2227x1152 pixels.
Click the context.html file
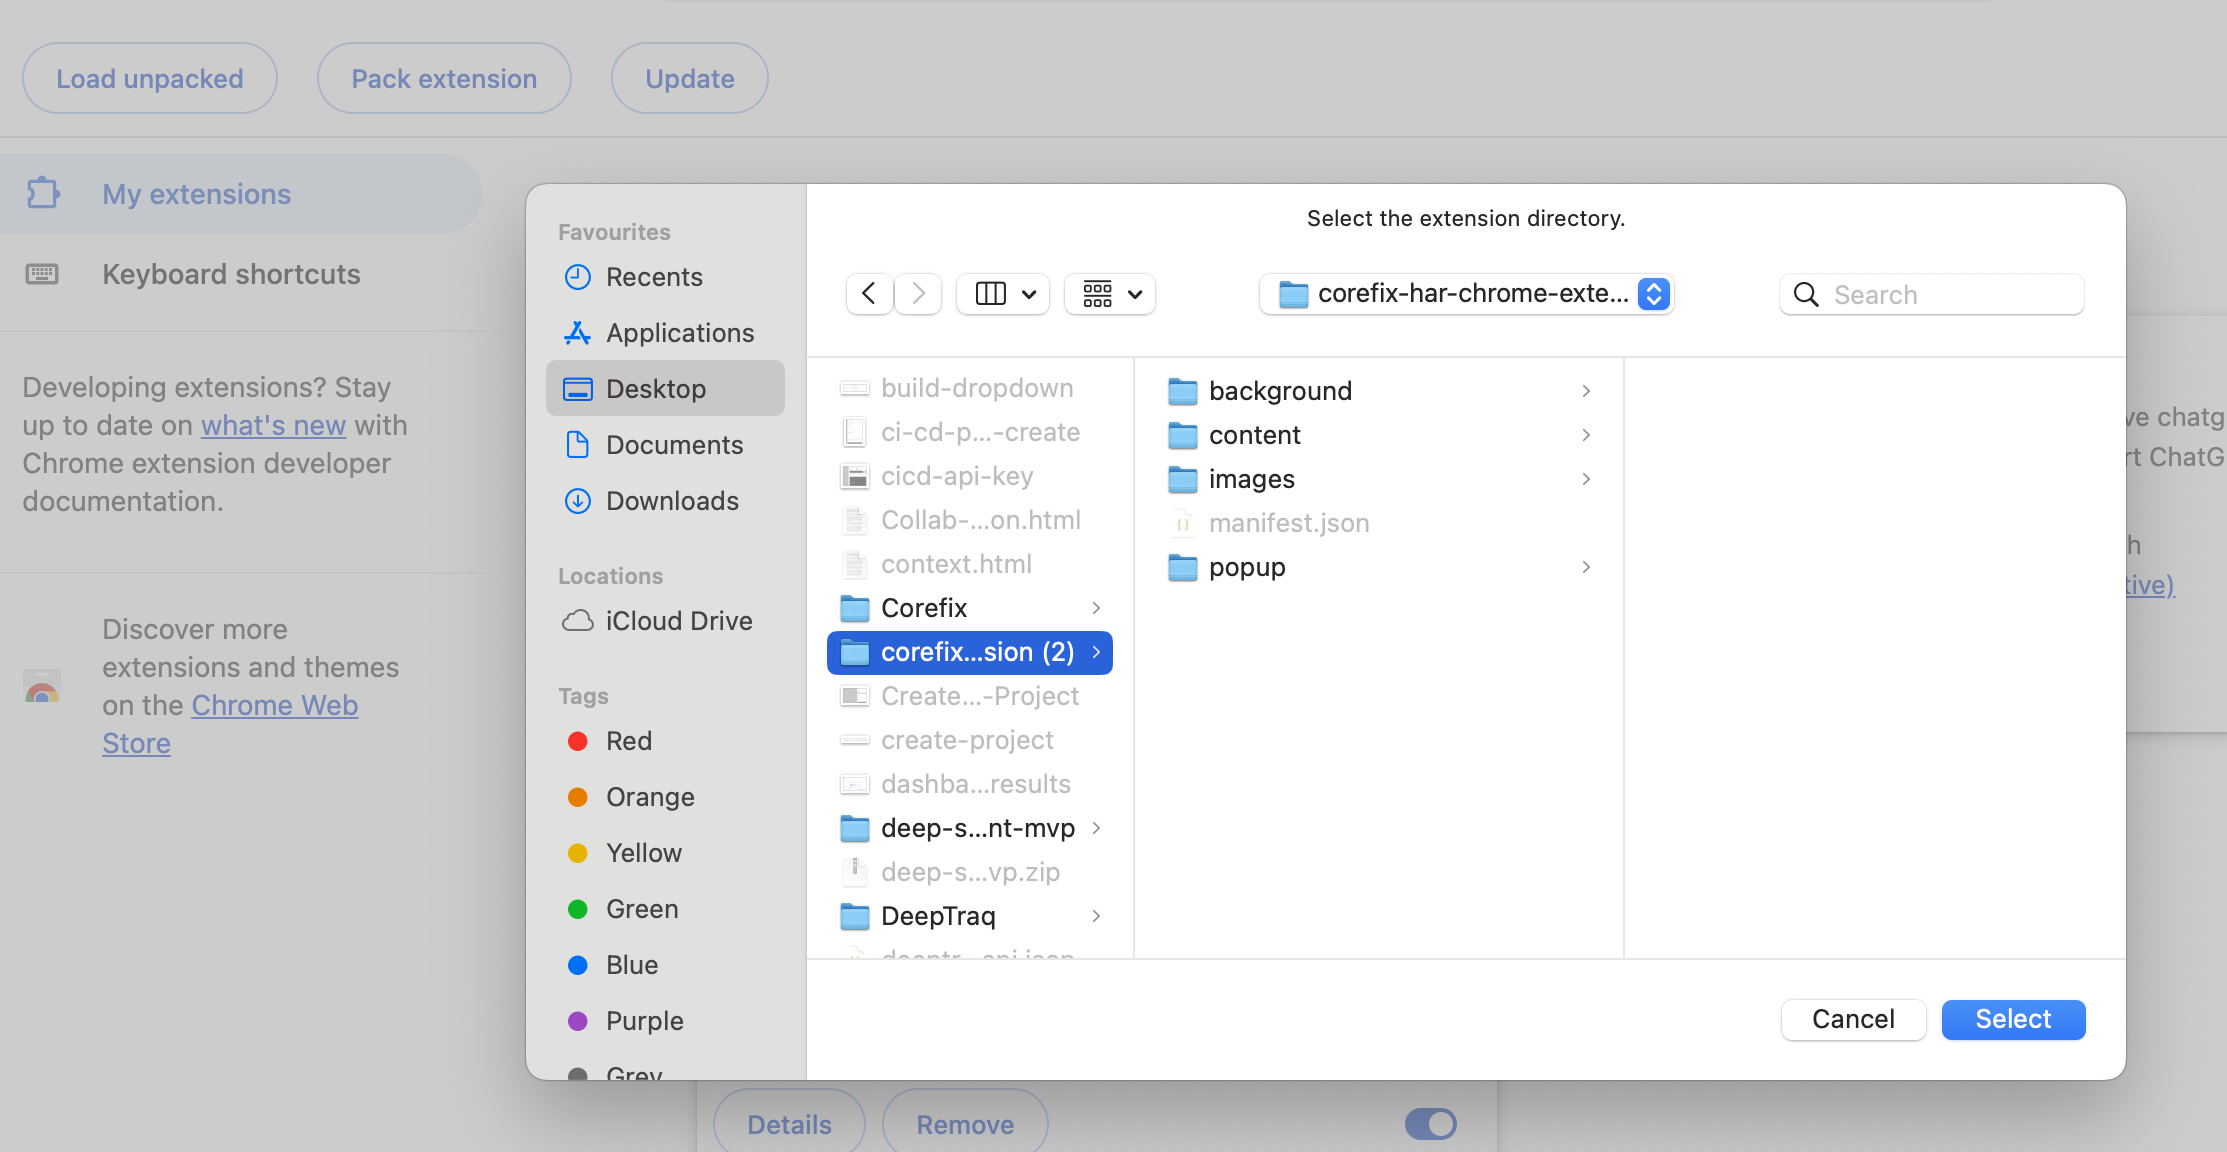(970, 564)
